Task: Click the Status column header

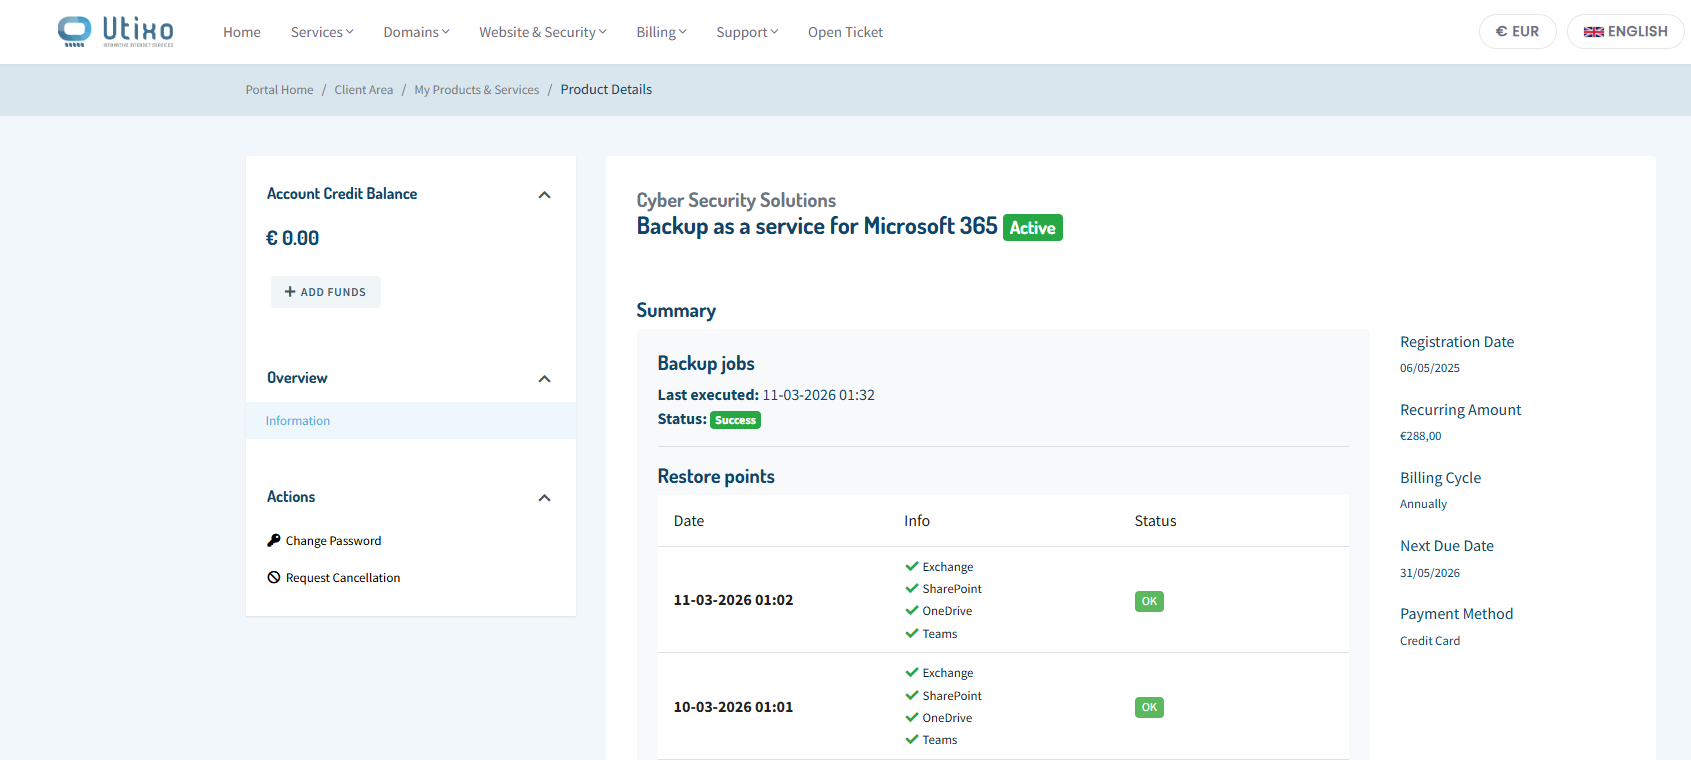Action: coord(1155,521)
